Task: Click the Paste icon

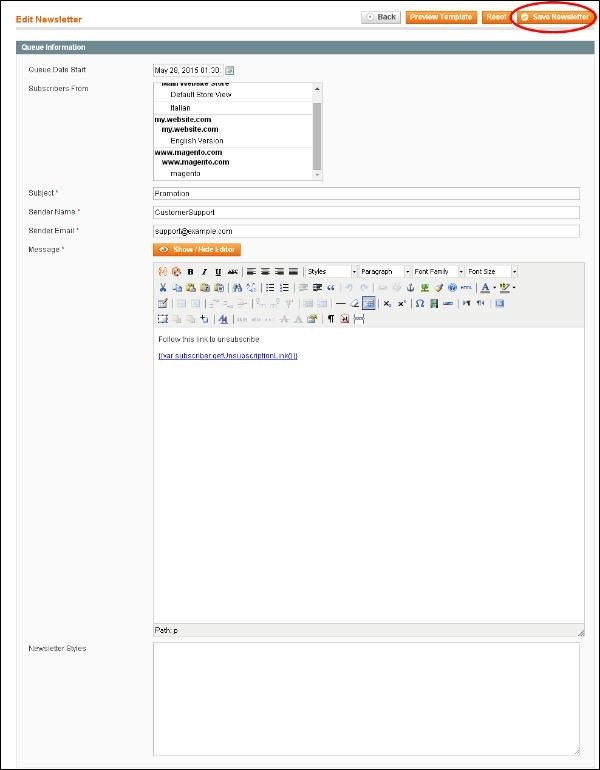Action: (x=191, y=288)
